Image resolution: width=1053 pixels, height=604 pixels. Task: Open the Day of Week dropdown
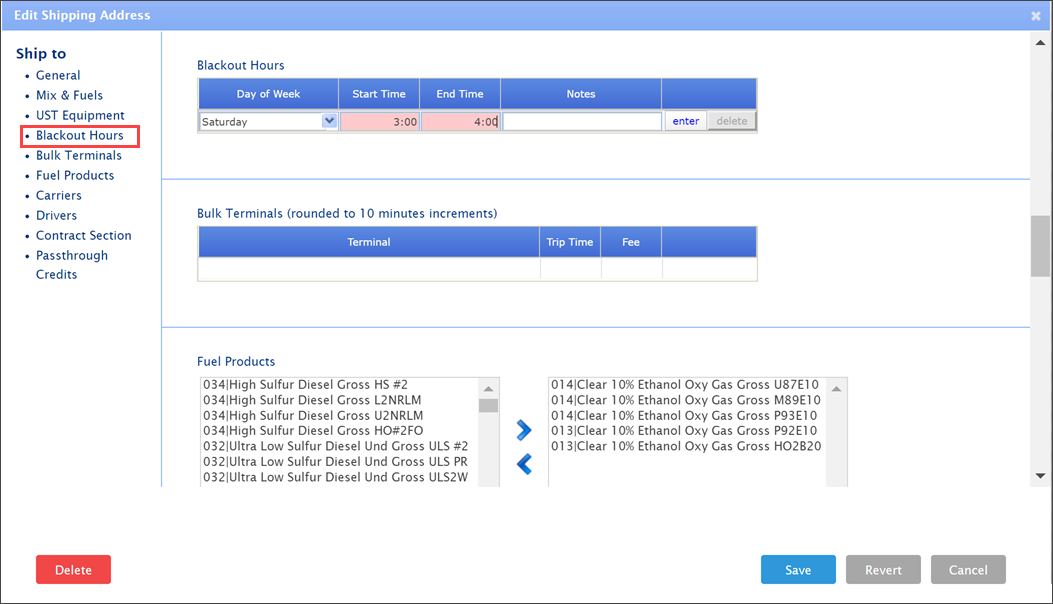(x=268, y=121)
